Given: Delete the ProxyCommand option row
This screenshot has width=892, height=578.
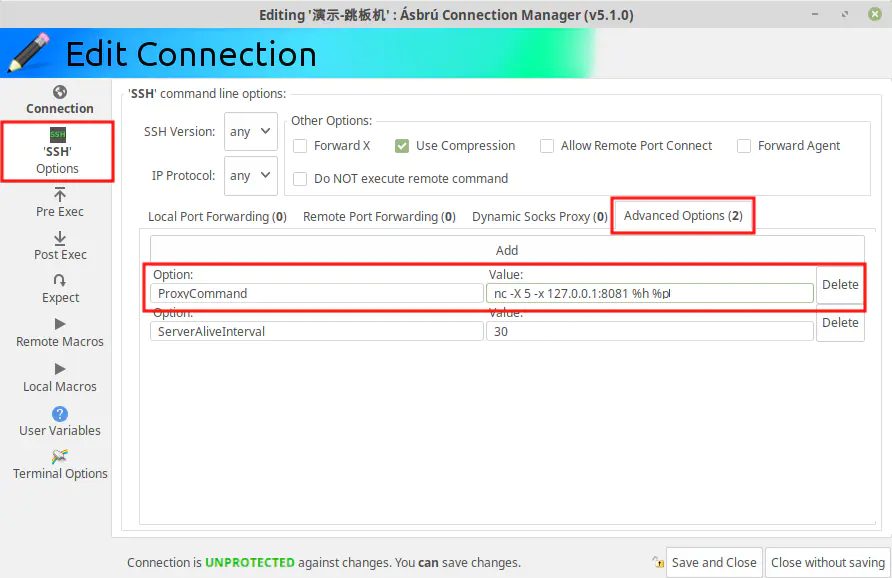Looking at the screenshot, I should pos(840,284).
